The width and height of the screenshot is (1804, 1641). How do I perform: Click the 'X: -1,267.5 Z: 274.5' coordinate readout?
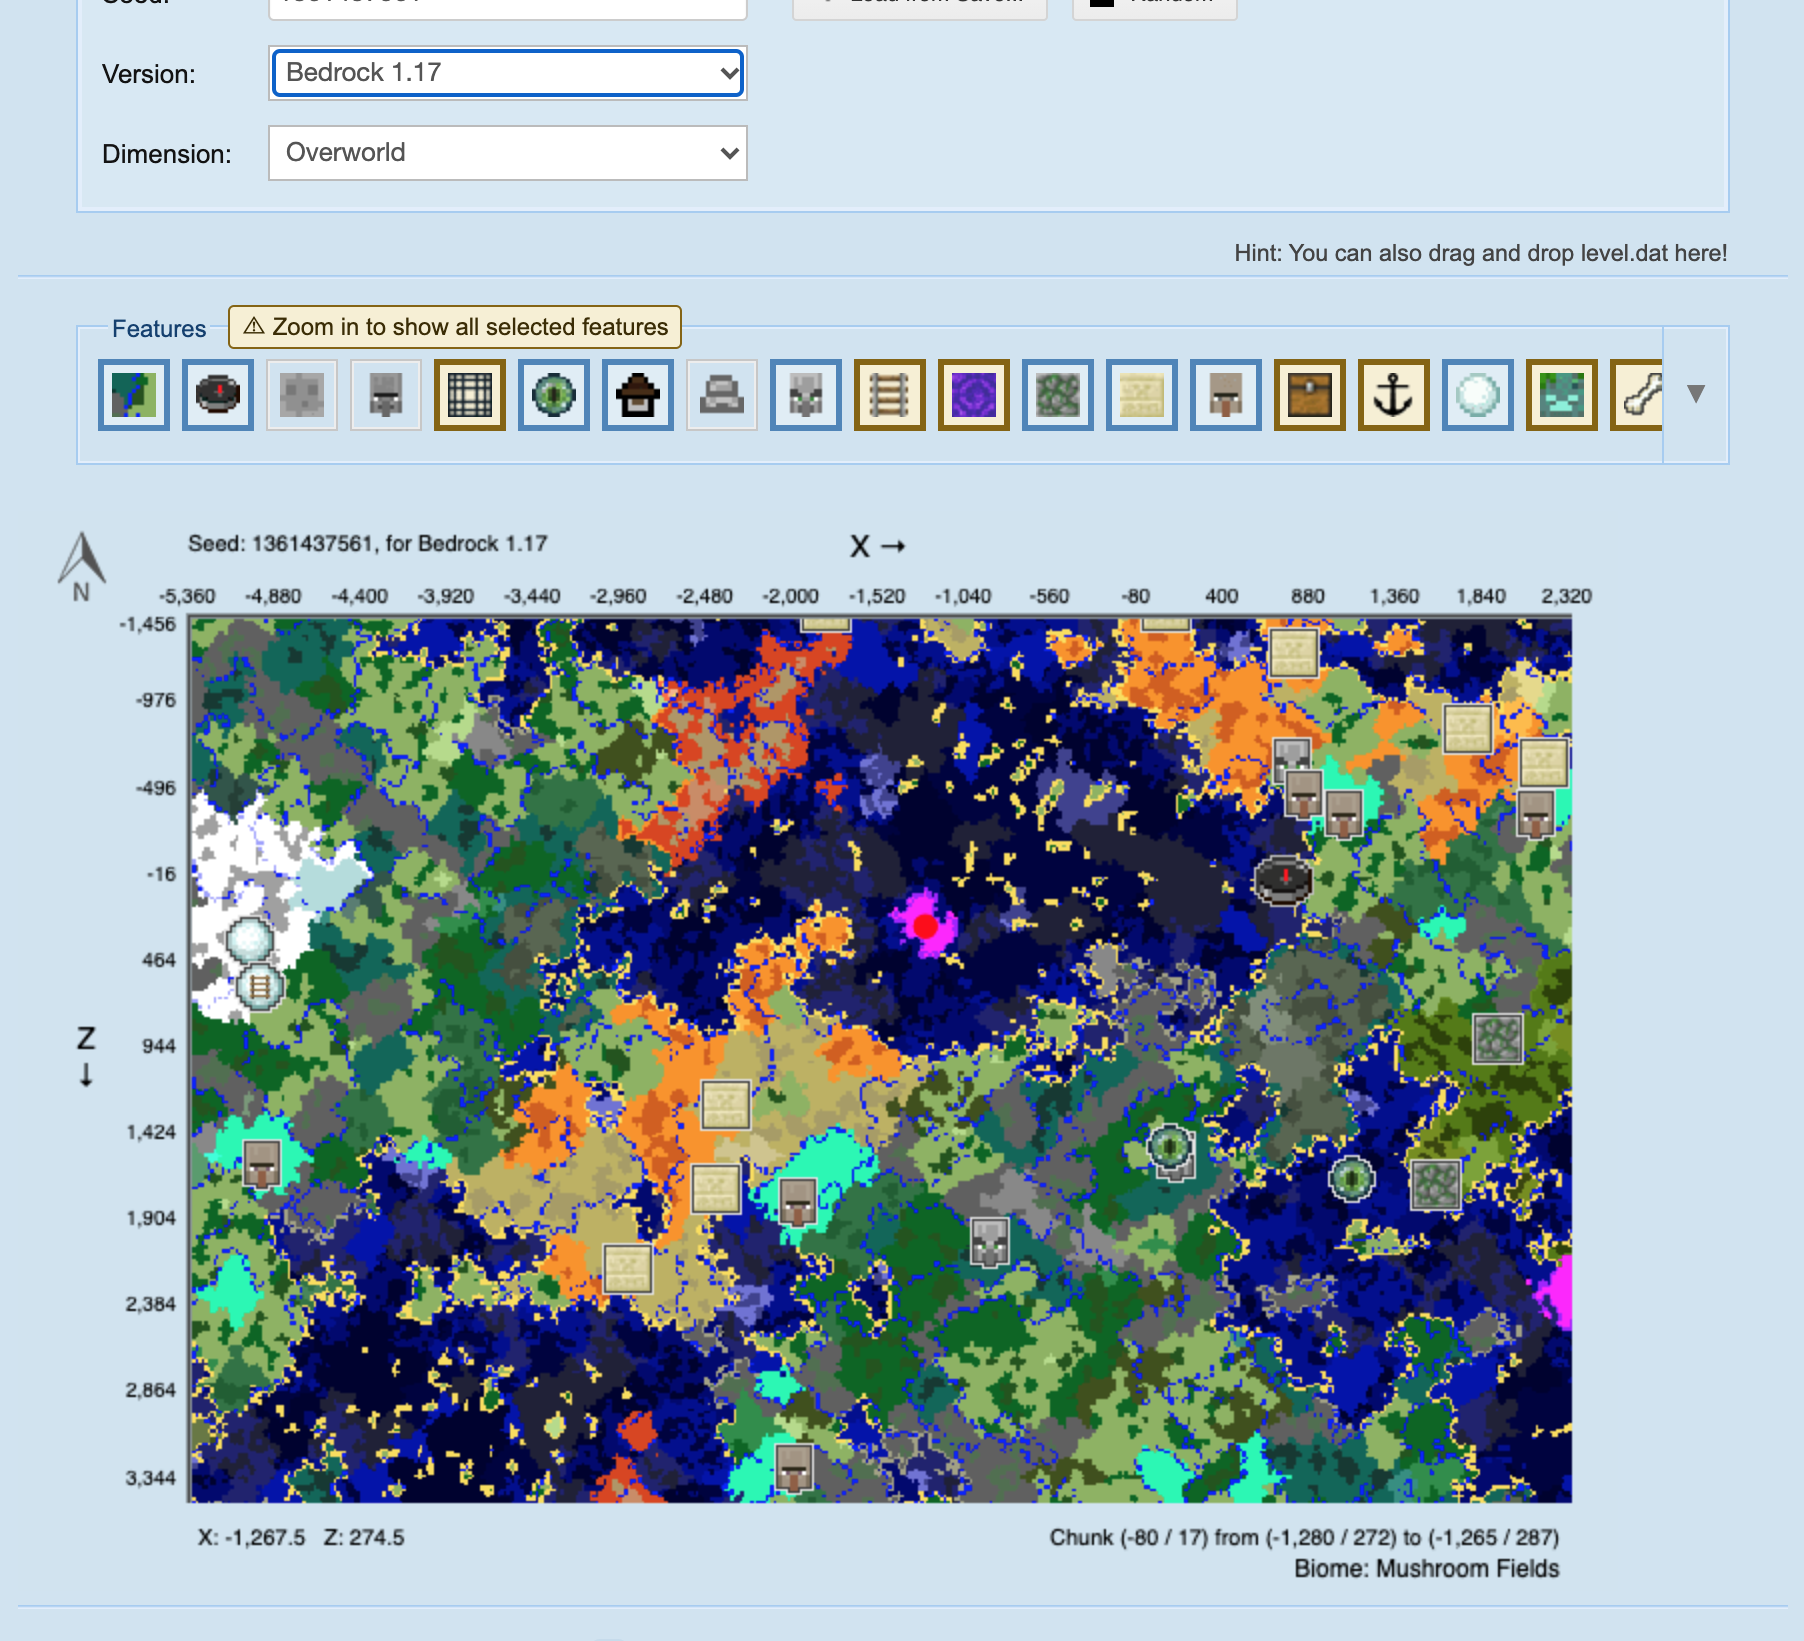coord(301,1538)
